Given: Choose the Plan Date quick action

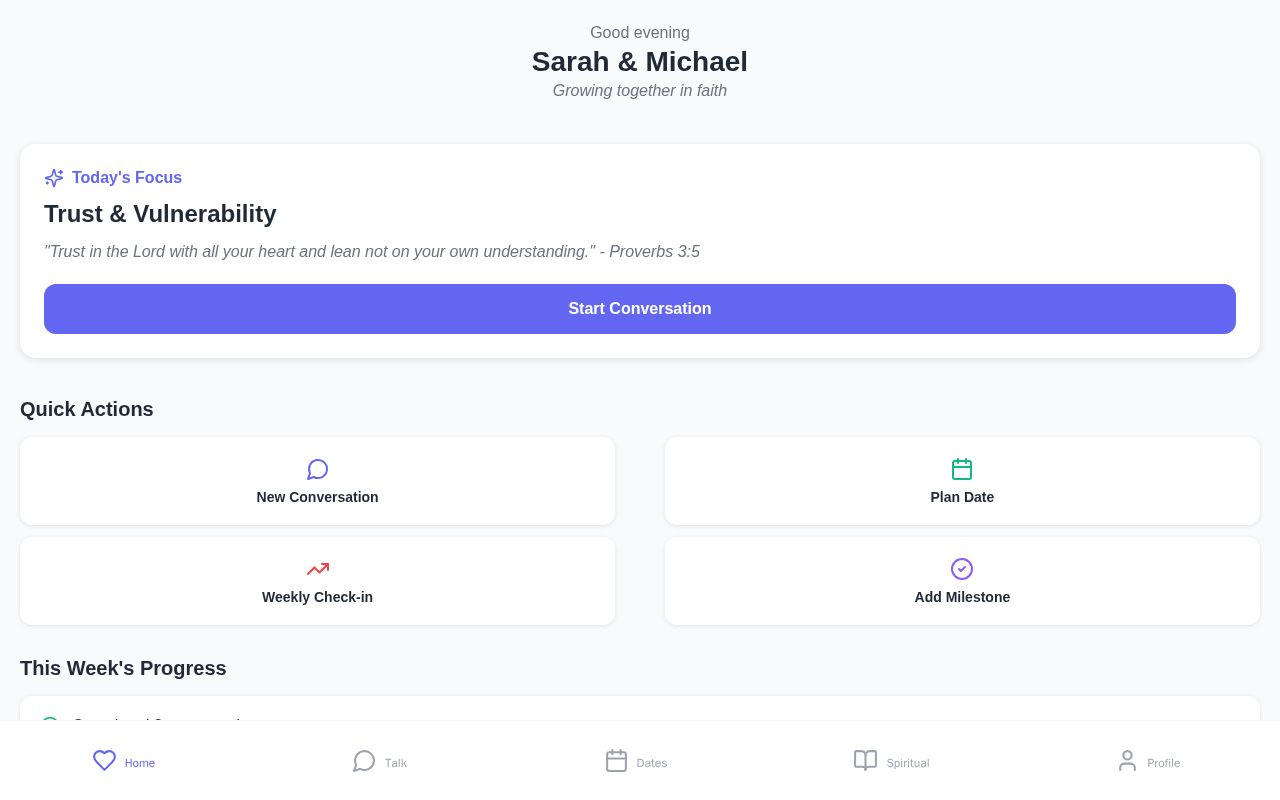Looking at the screenshot, I should click(962, 481).
